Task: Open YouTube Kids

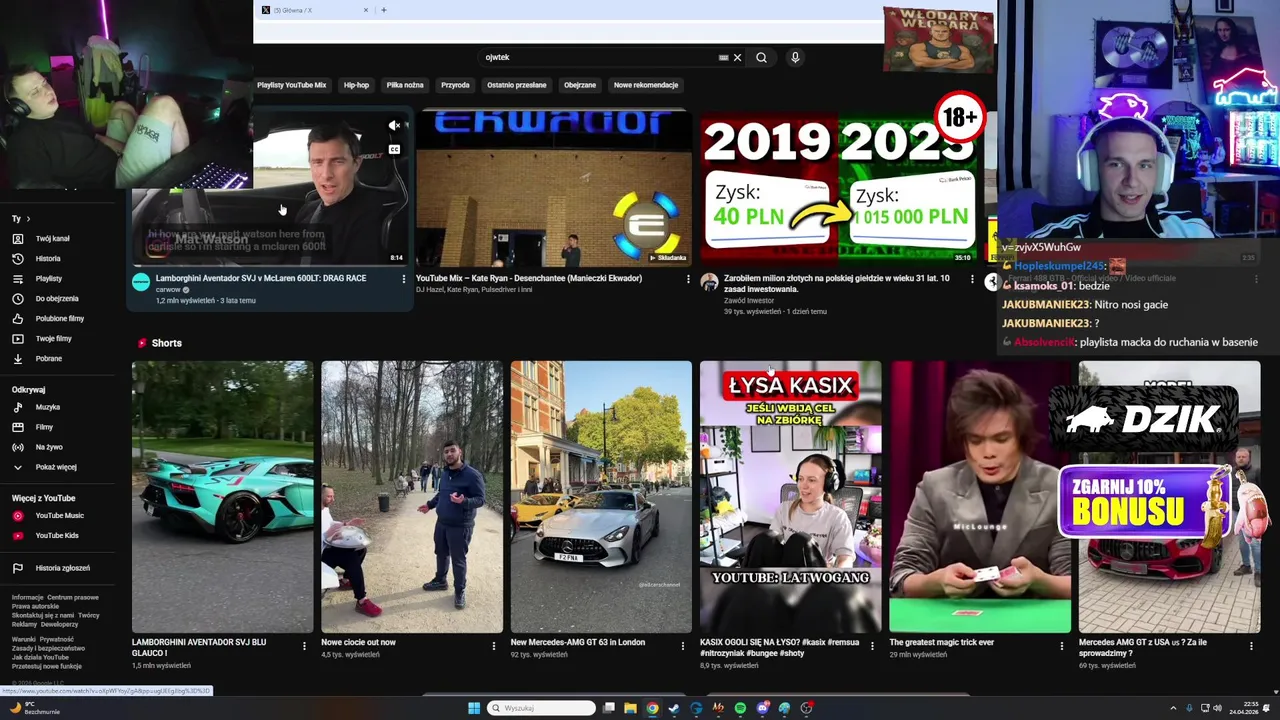Action: pyautogui.click(x=57, y=536)
